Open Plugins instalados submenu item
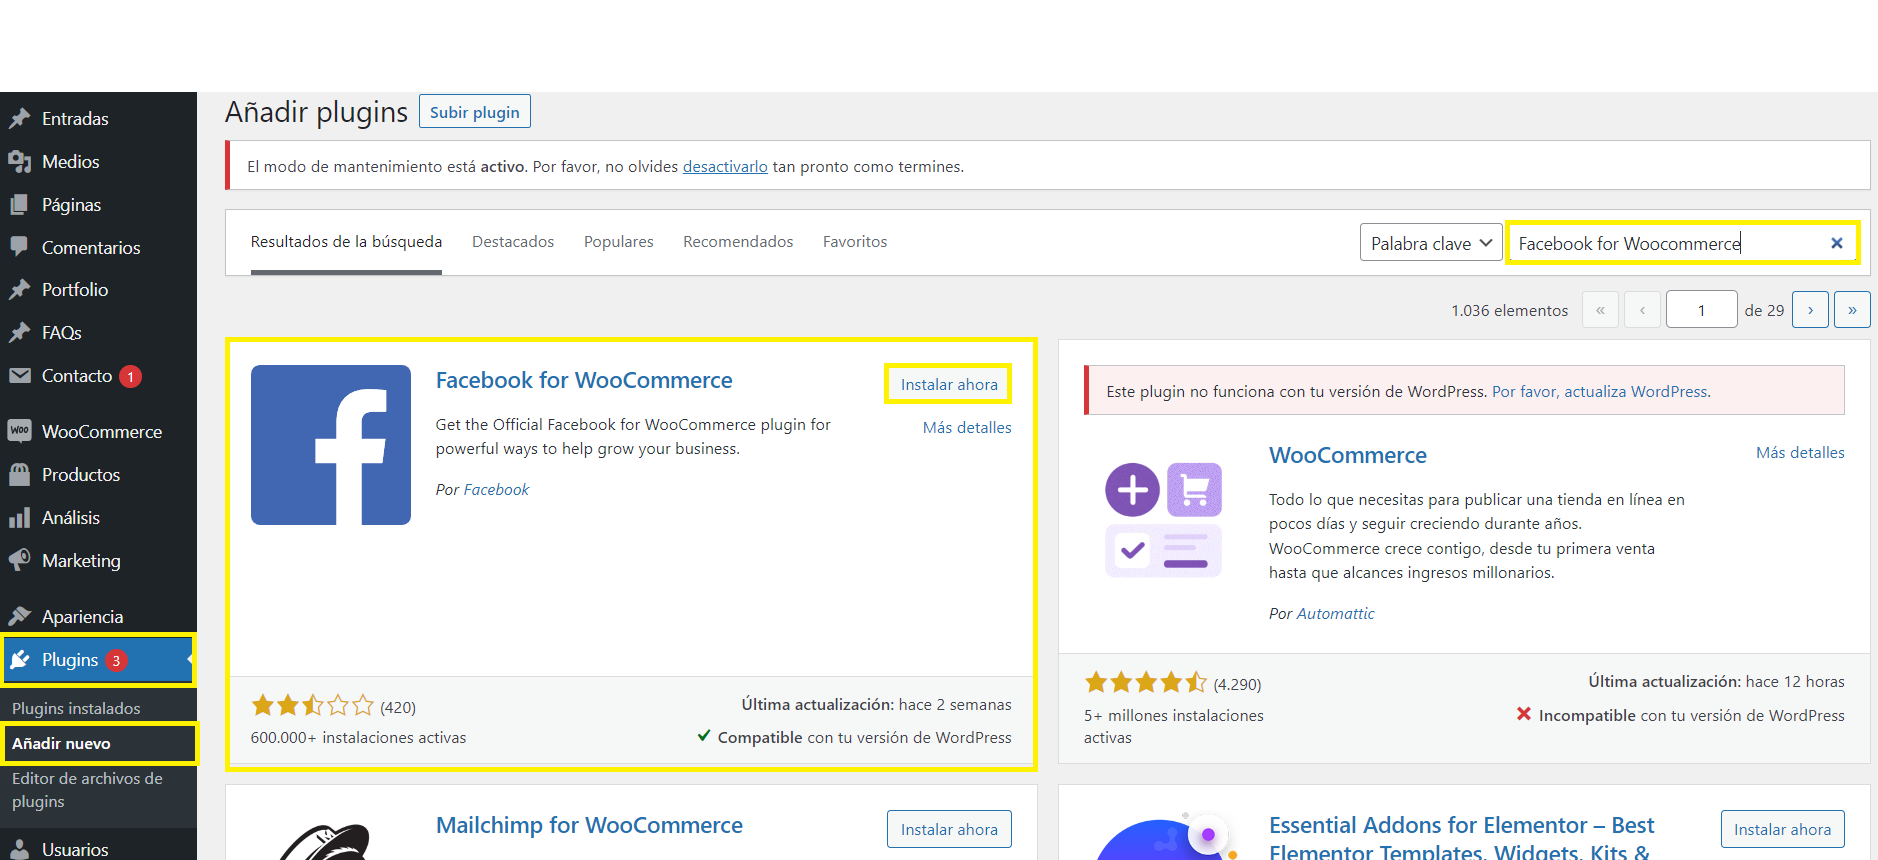1878x860 pixels. tap(76, 708)
